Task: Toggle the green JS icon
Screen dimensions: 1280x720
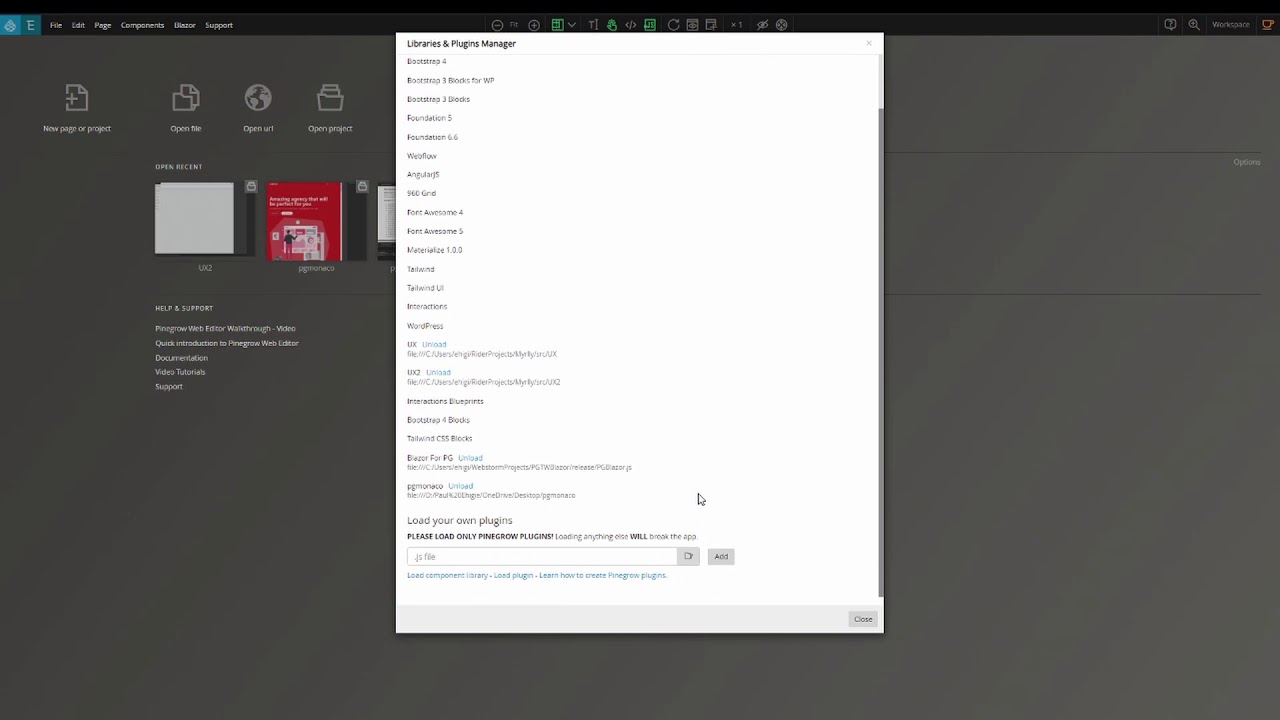Action: (x=650, y=25)
